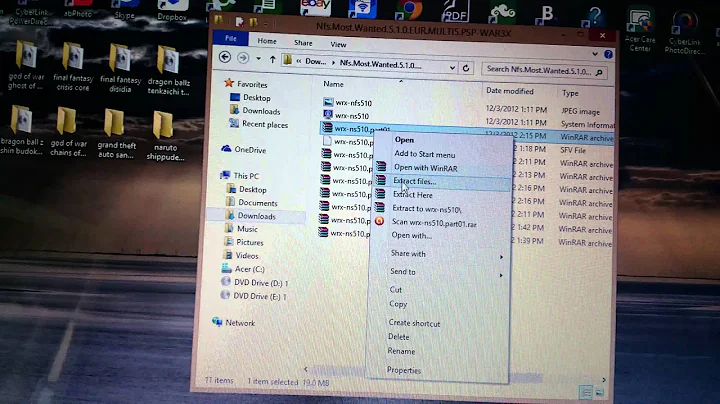
Task: Sort by the Type column header
Action: tap(570, 93)
